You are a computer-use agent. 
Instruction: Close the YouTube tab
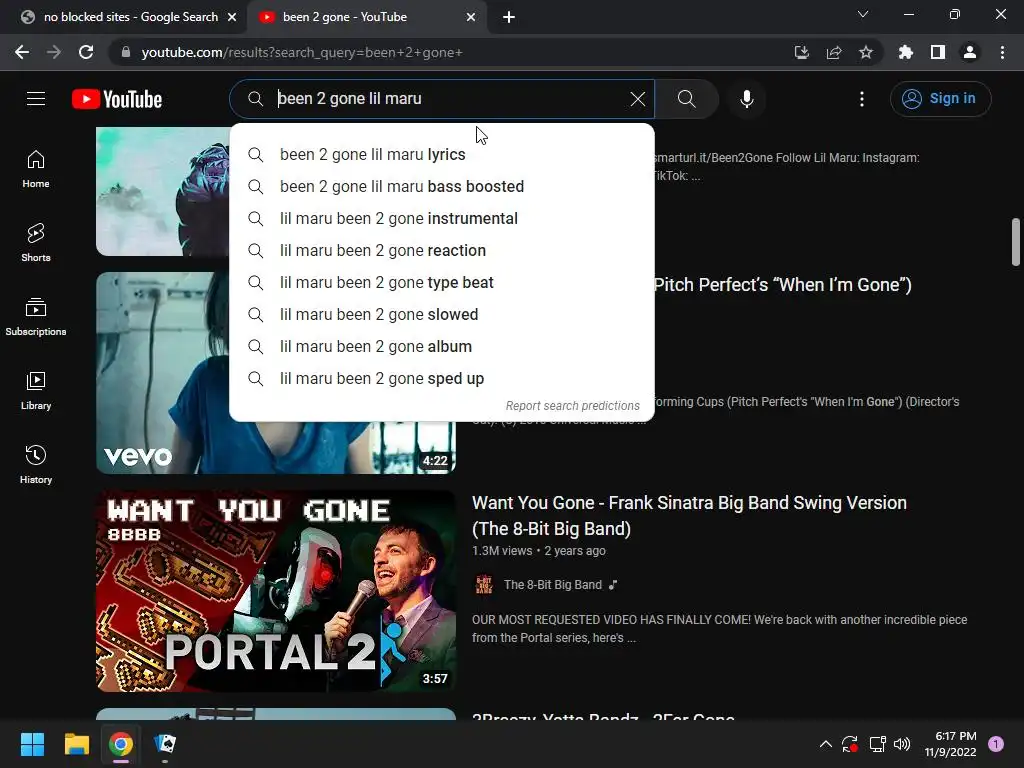tap(471, 17)
